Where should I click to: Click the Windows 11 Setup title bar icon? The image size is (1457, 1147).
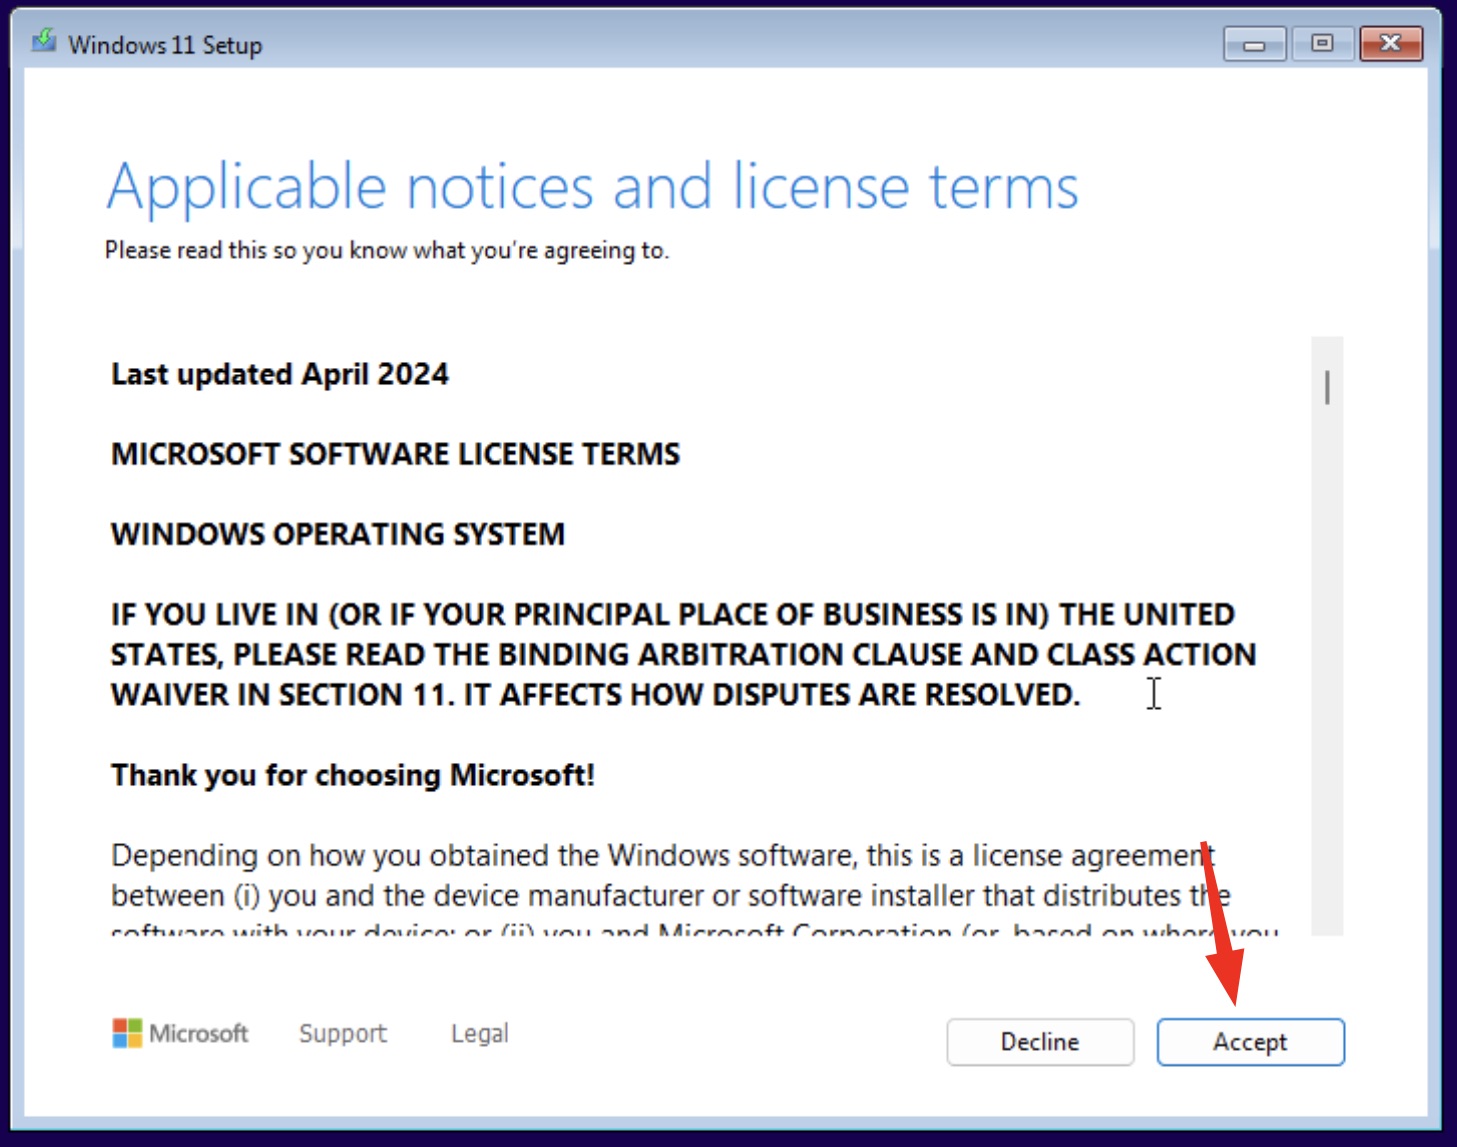tap(43, 42)
